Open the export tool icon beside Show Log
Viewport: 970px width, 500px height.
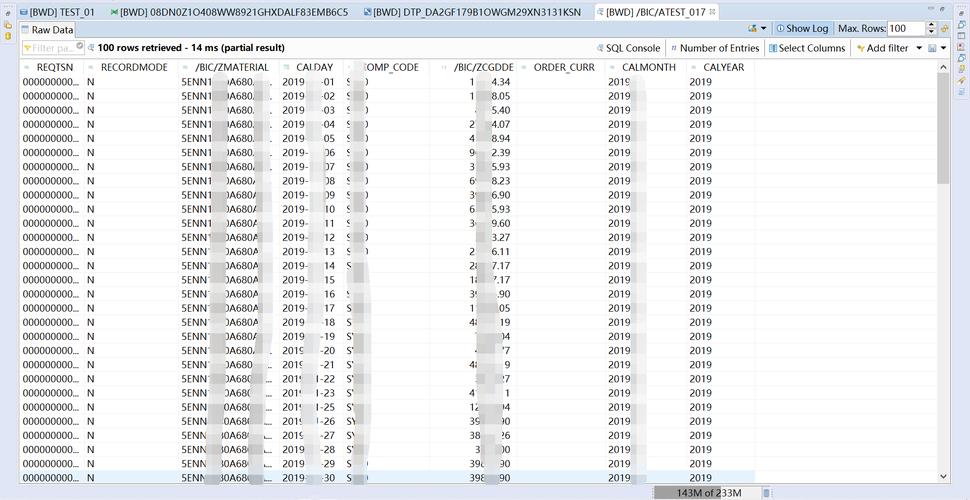point(752,28)
